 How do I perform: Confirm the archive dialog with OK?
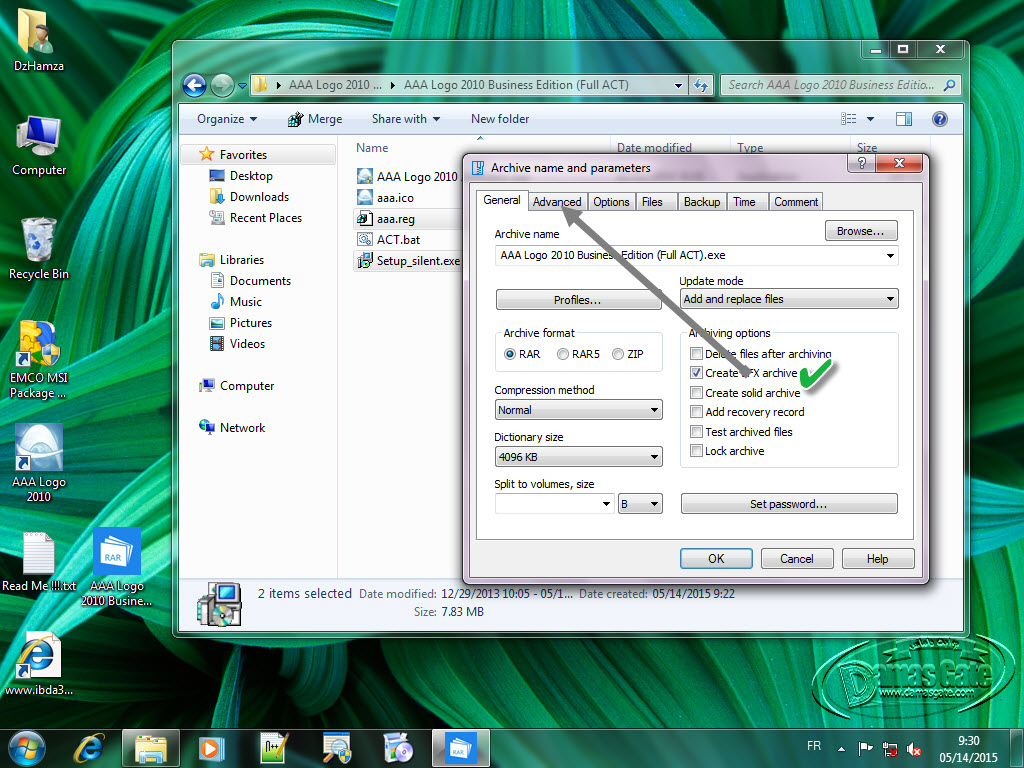[716, 559]
